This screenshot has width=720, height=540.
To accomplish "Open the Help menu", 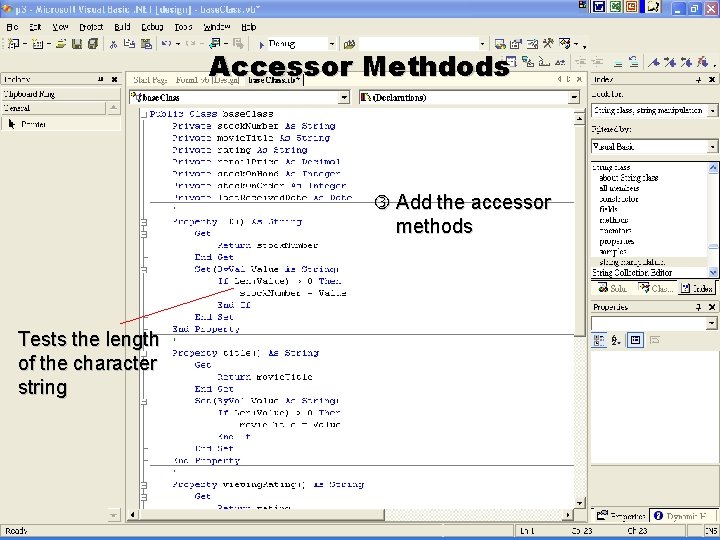I will click(x=248, y=27).
